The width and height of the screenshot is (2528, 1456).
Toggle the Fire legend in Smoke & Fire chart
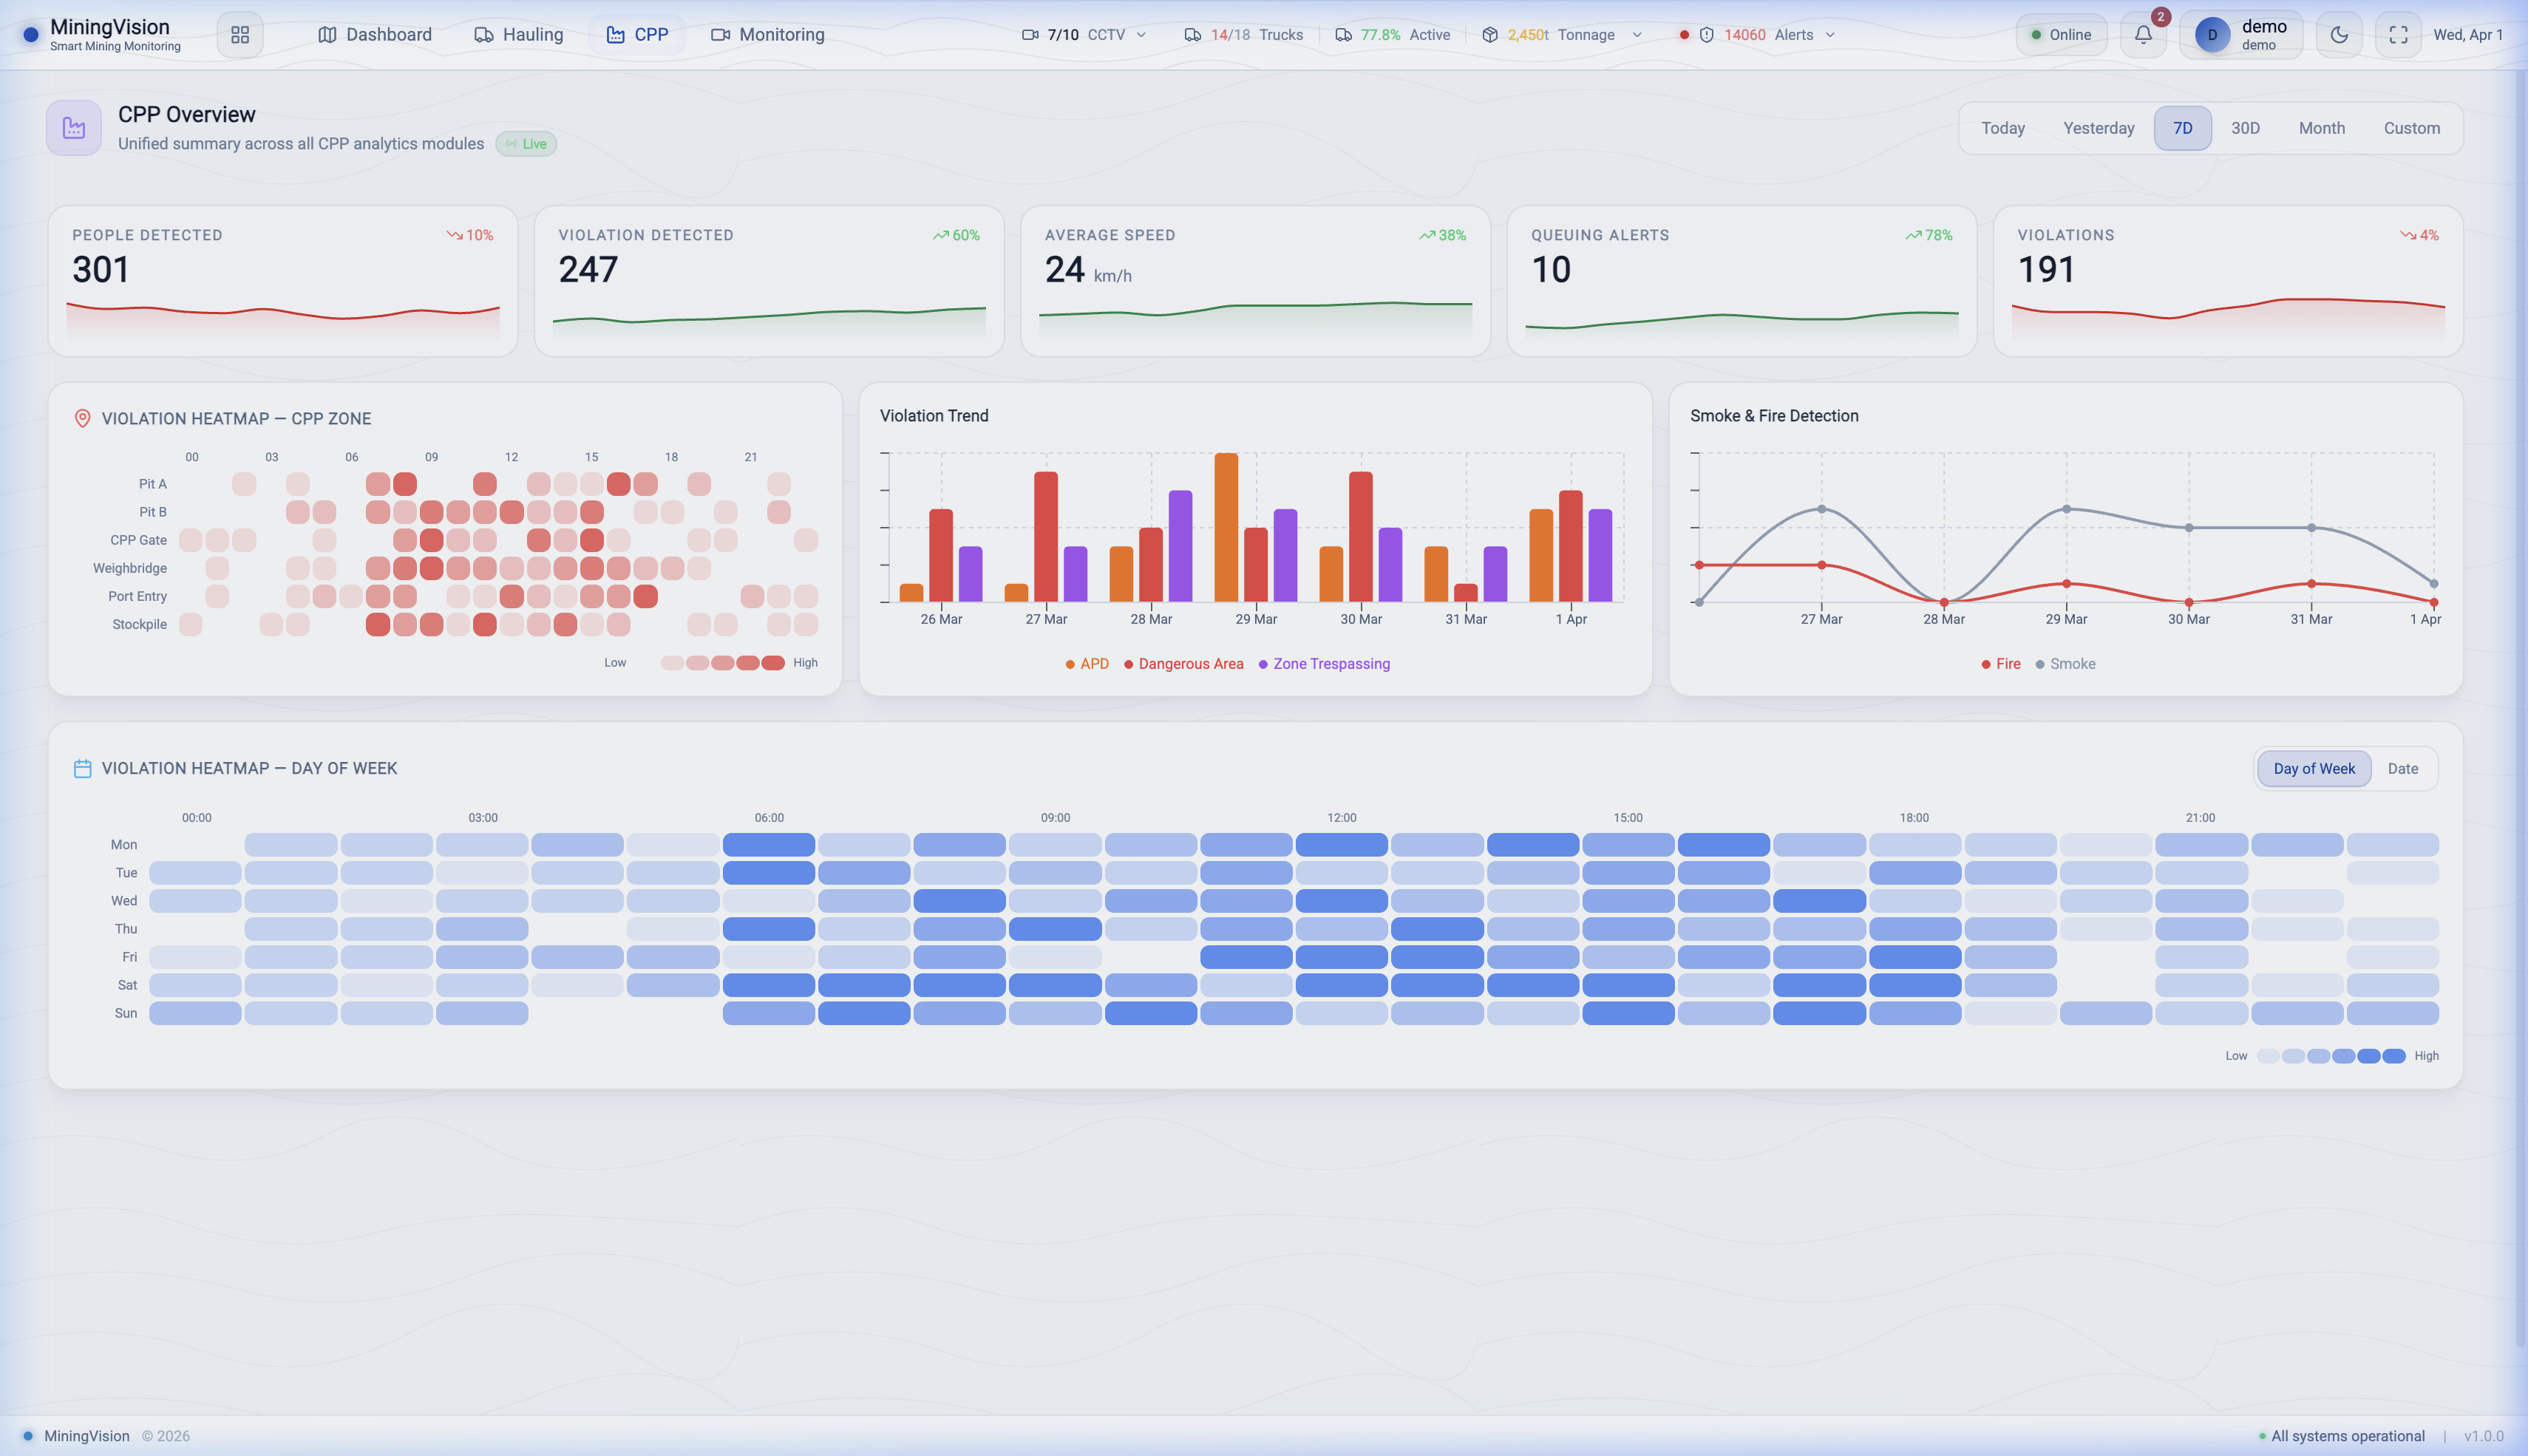pyautogui.click(x=2000, y=663)
